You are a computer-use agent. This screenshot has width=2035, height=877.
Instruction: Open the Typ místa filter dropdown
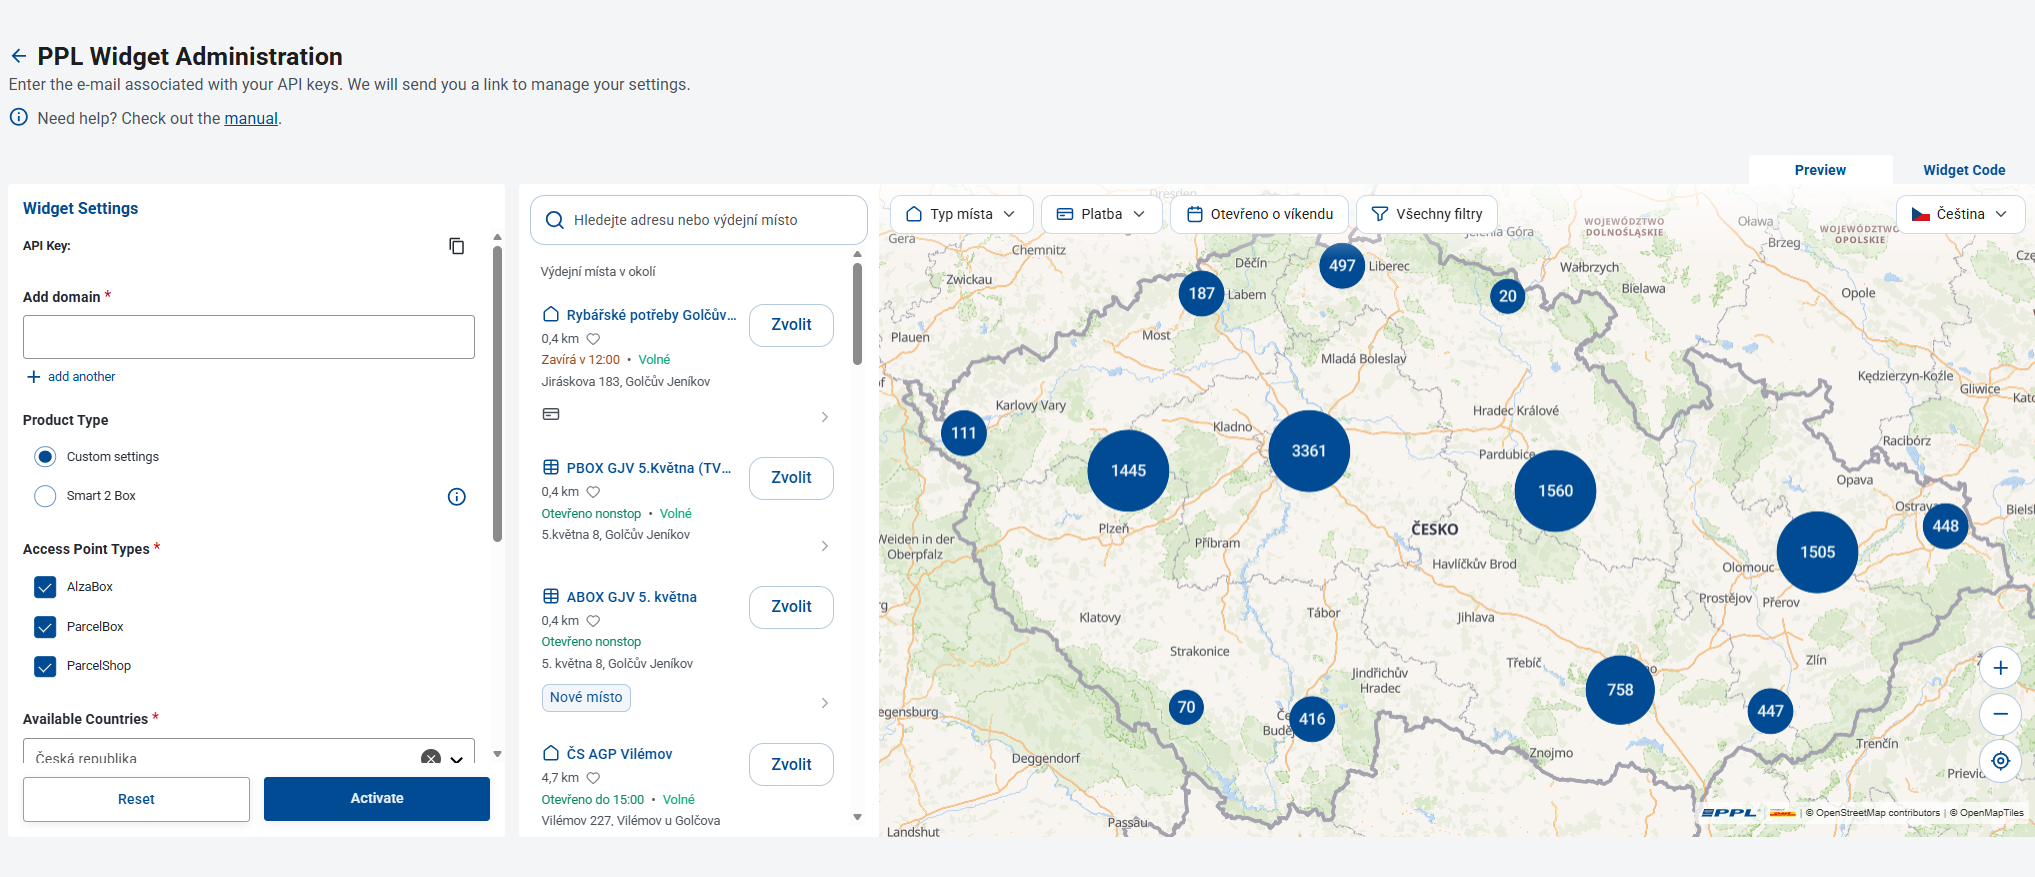pyautogui.click(x=960, y=214)
